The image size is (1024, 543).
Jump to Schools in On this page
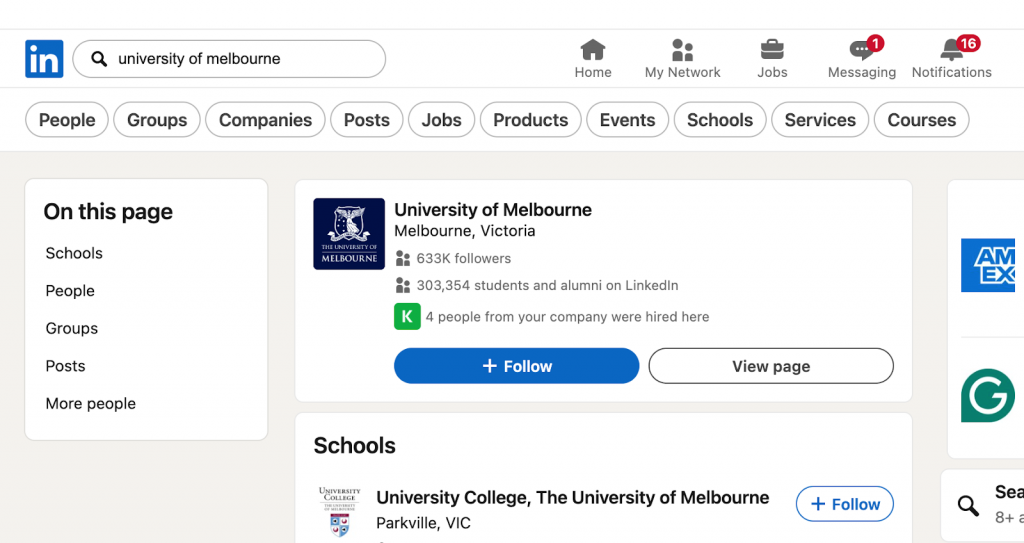(x=74, y=254)
